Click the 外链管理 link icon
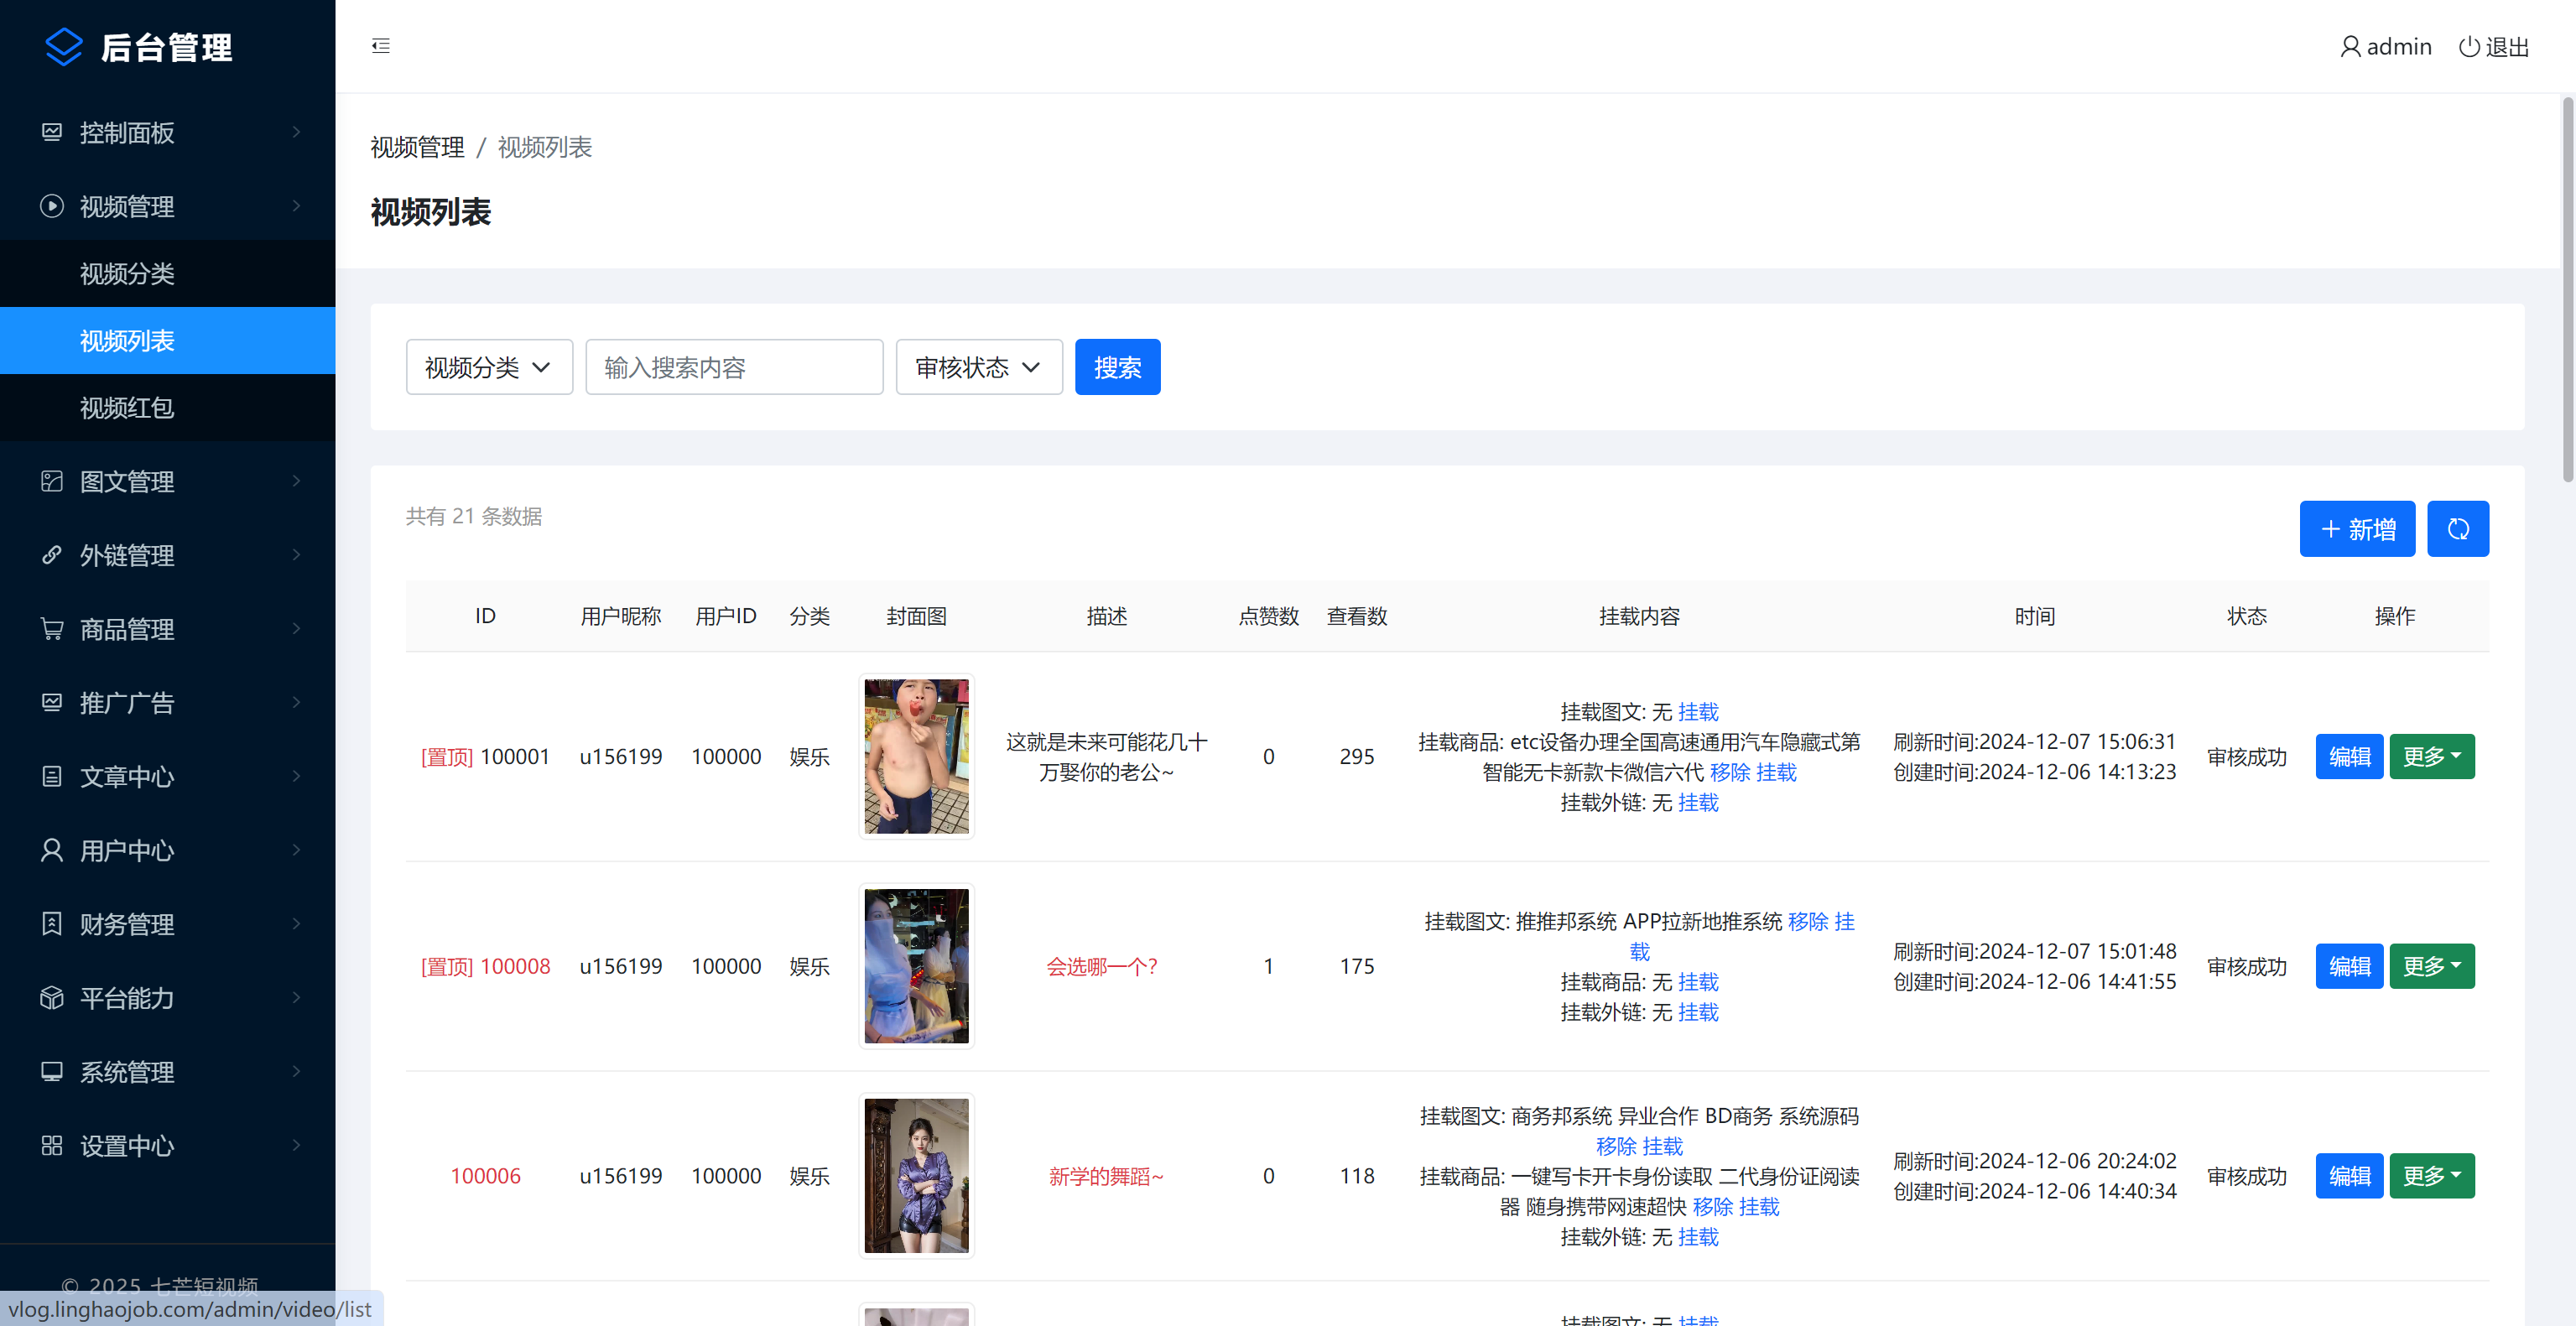Screen dimensions: 2576x1326 (x=52, y=555)
